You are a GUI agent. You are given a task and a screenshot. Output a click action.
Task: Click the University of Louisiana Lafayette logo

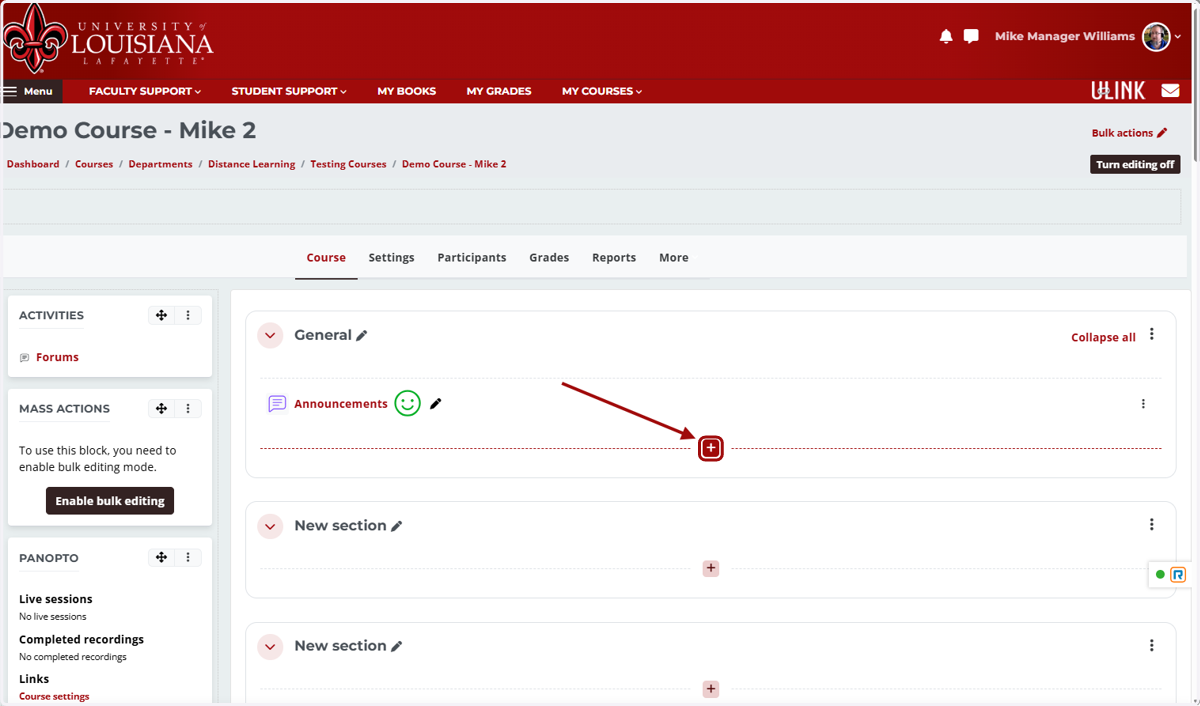[x=108, y=39]
